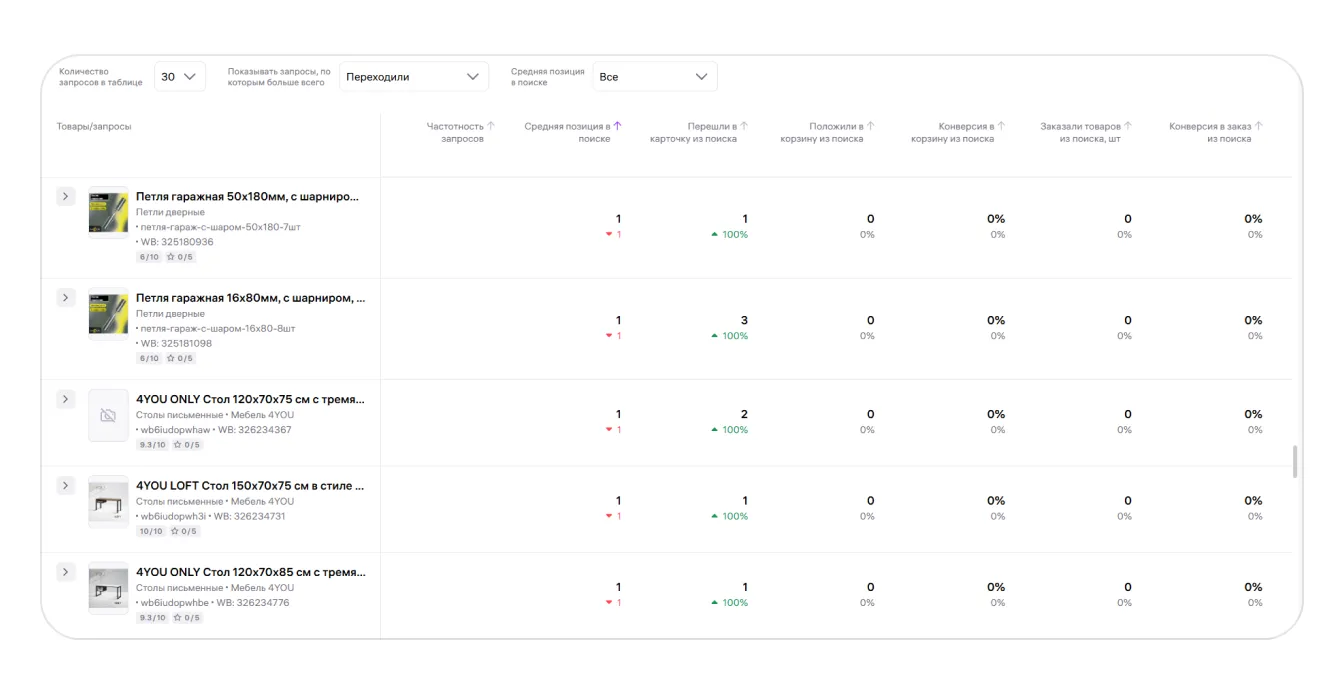Open product link 4YOU ONLY Стол 120x70x75
This screenshot has height=694, width=1344.
[250, 400]
